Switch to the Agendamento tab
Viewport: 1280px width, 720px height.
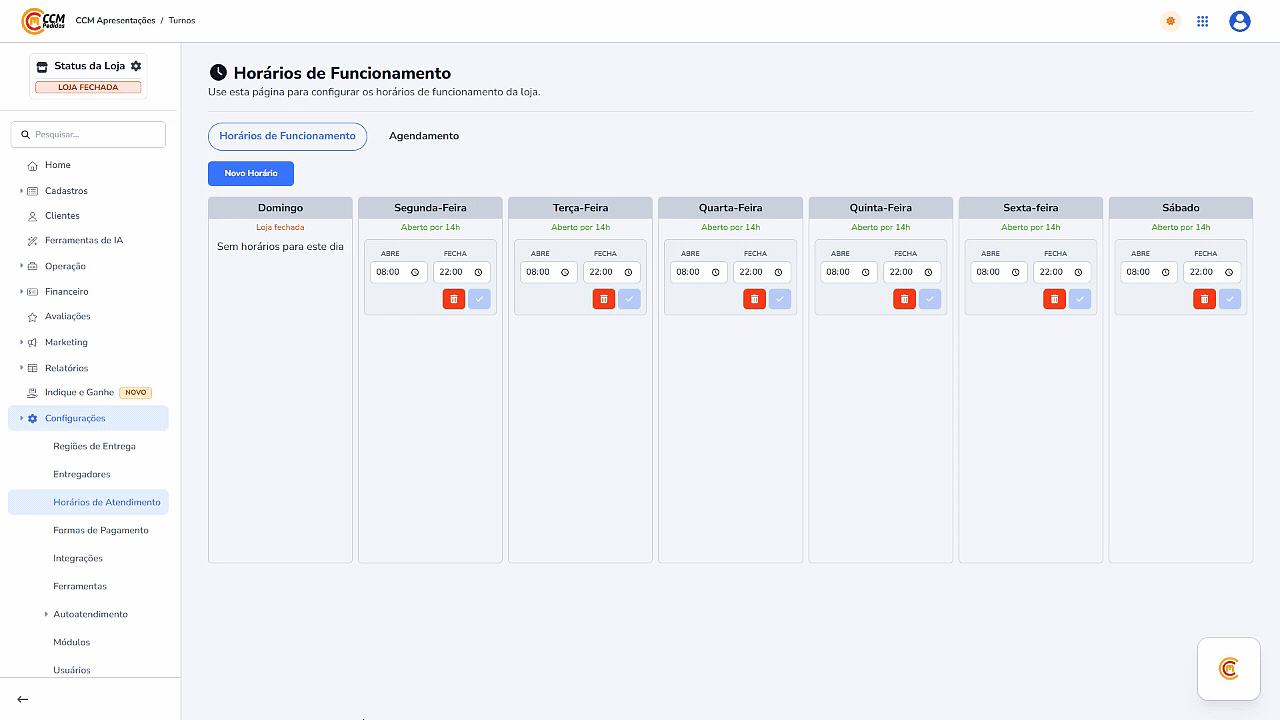(x=424, y=136)
